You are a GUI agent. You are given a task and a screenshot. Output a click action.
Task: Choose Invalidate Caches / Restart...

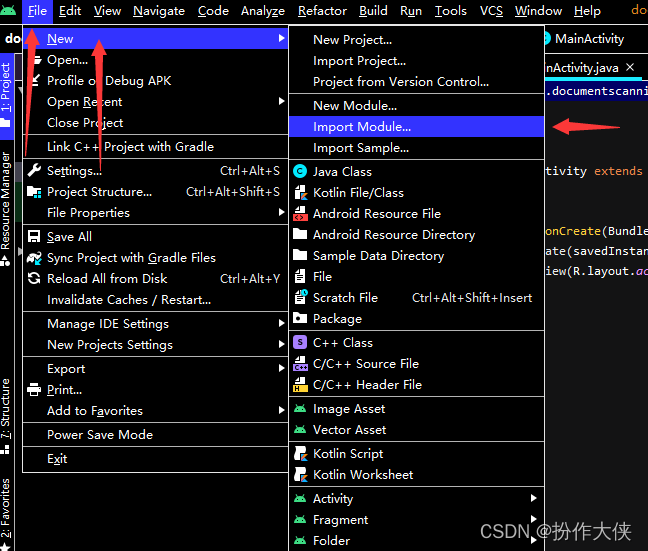155,300
